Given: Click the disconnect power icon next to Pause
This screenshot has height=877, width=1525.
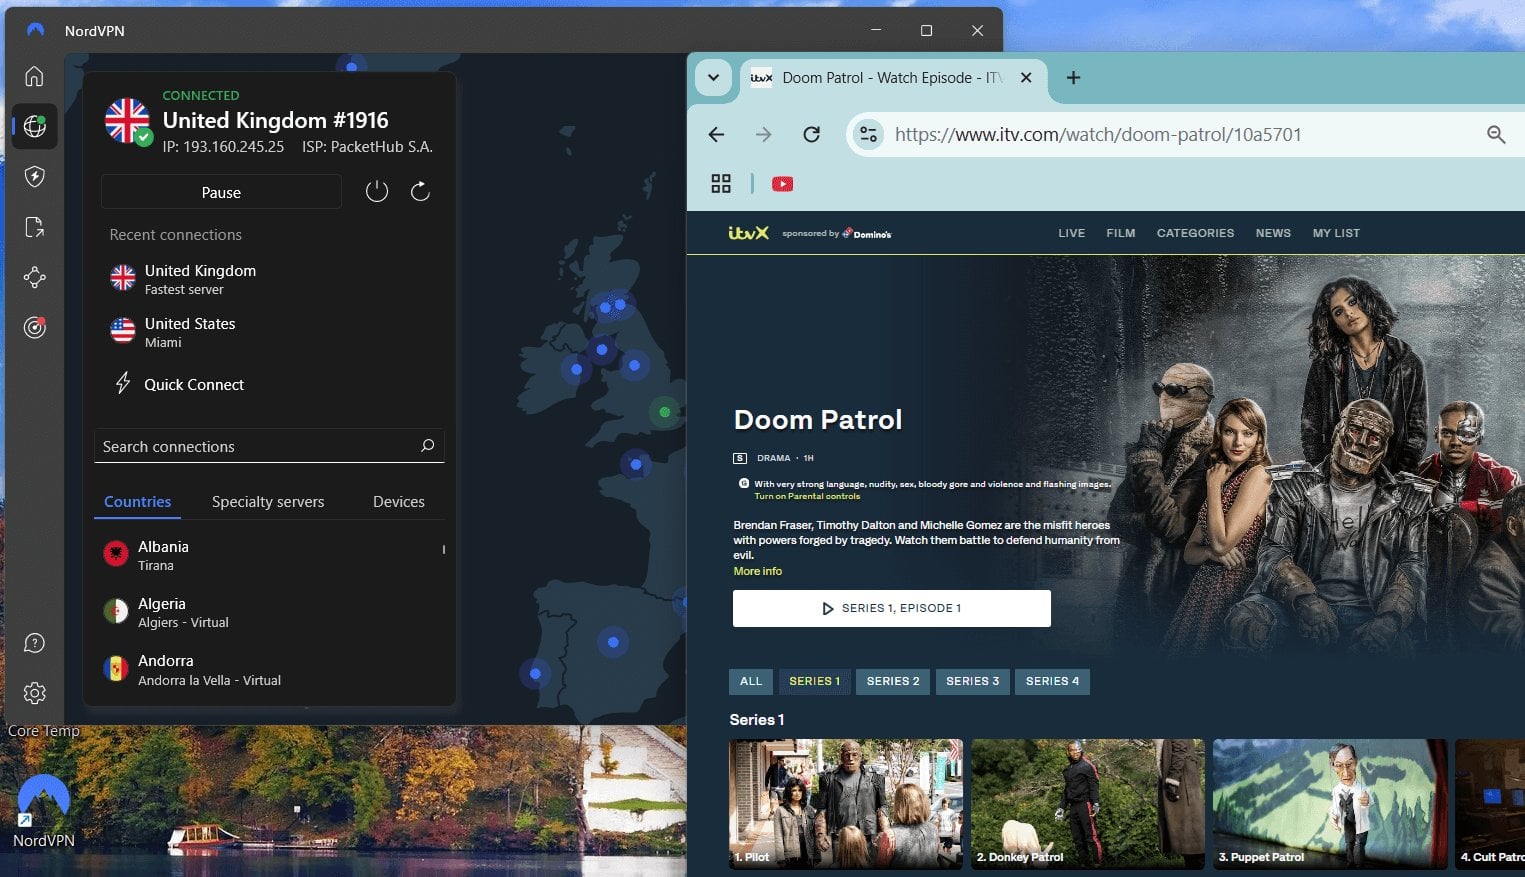Looking at the screenshot, I should tap(377, 191).
